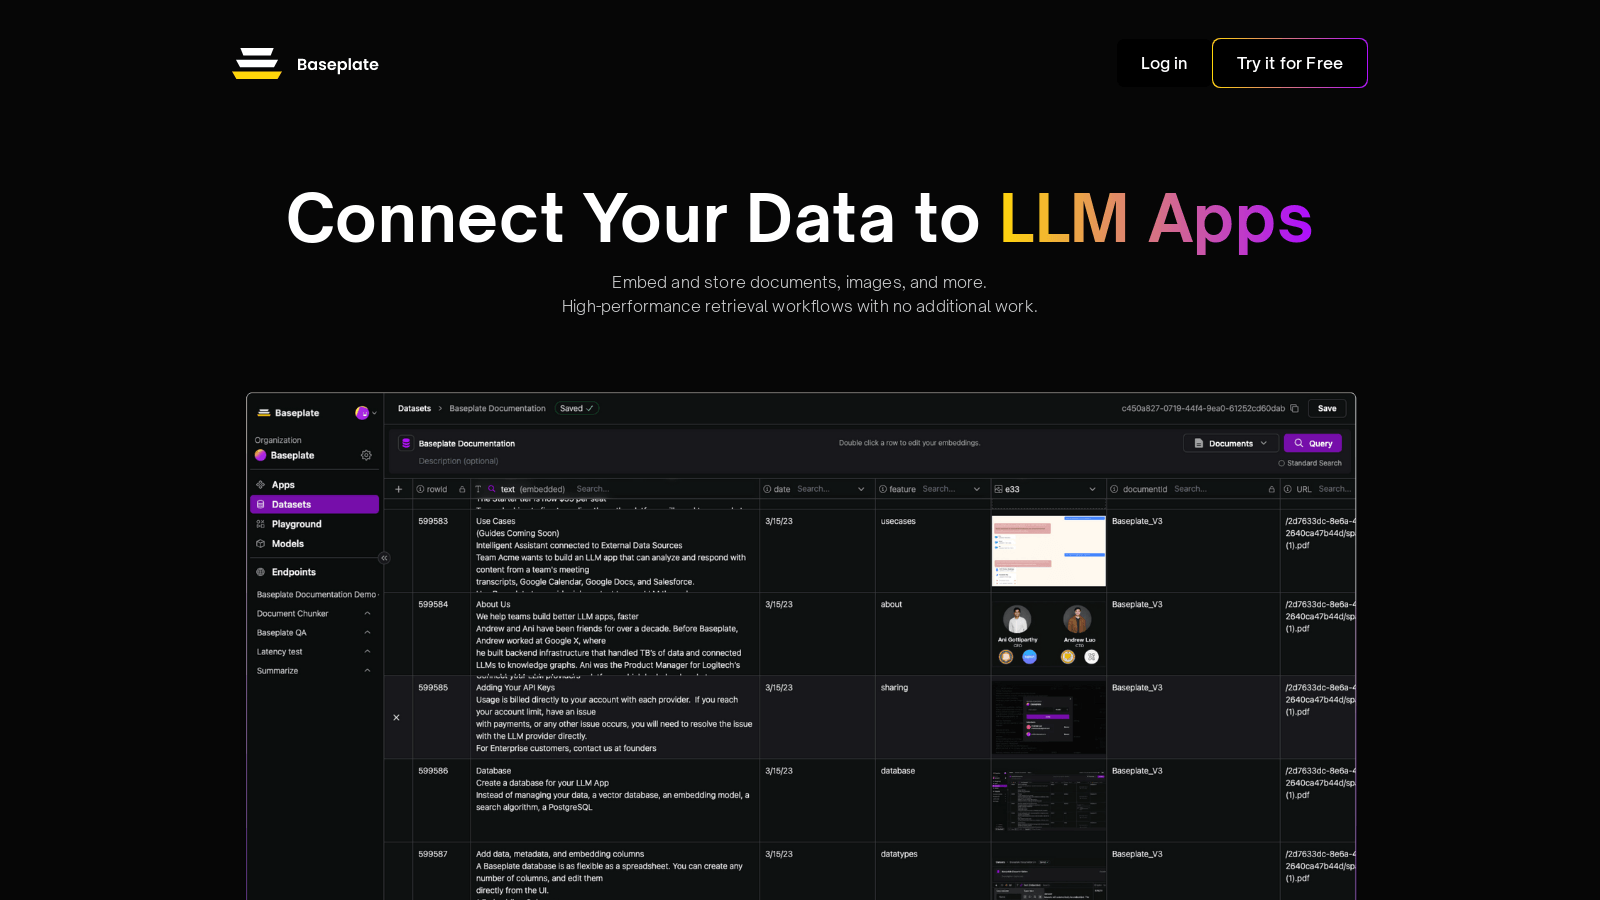Collapse the Latency test chevron
This screenshot has height=900, width=1600.
[x=367, y=651]
